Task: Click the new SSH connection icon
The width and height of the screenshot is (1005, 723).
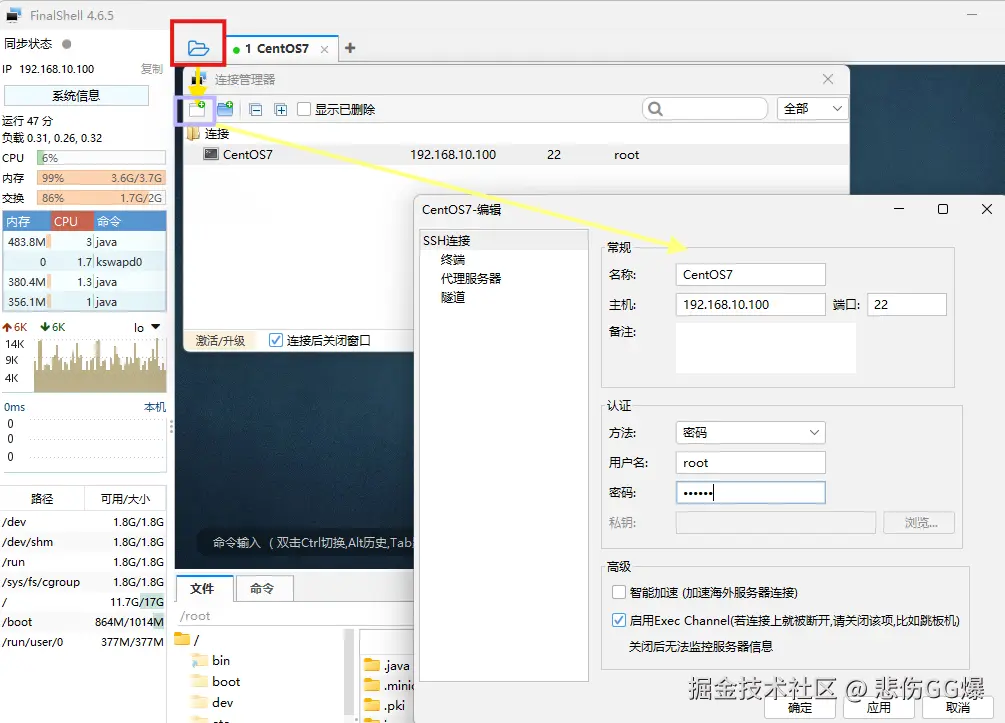Action: click(197, 109)
